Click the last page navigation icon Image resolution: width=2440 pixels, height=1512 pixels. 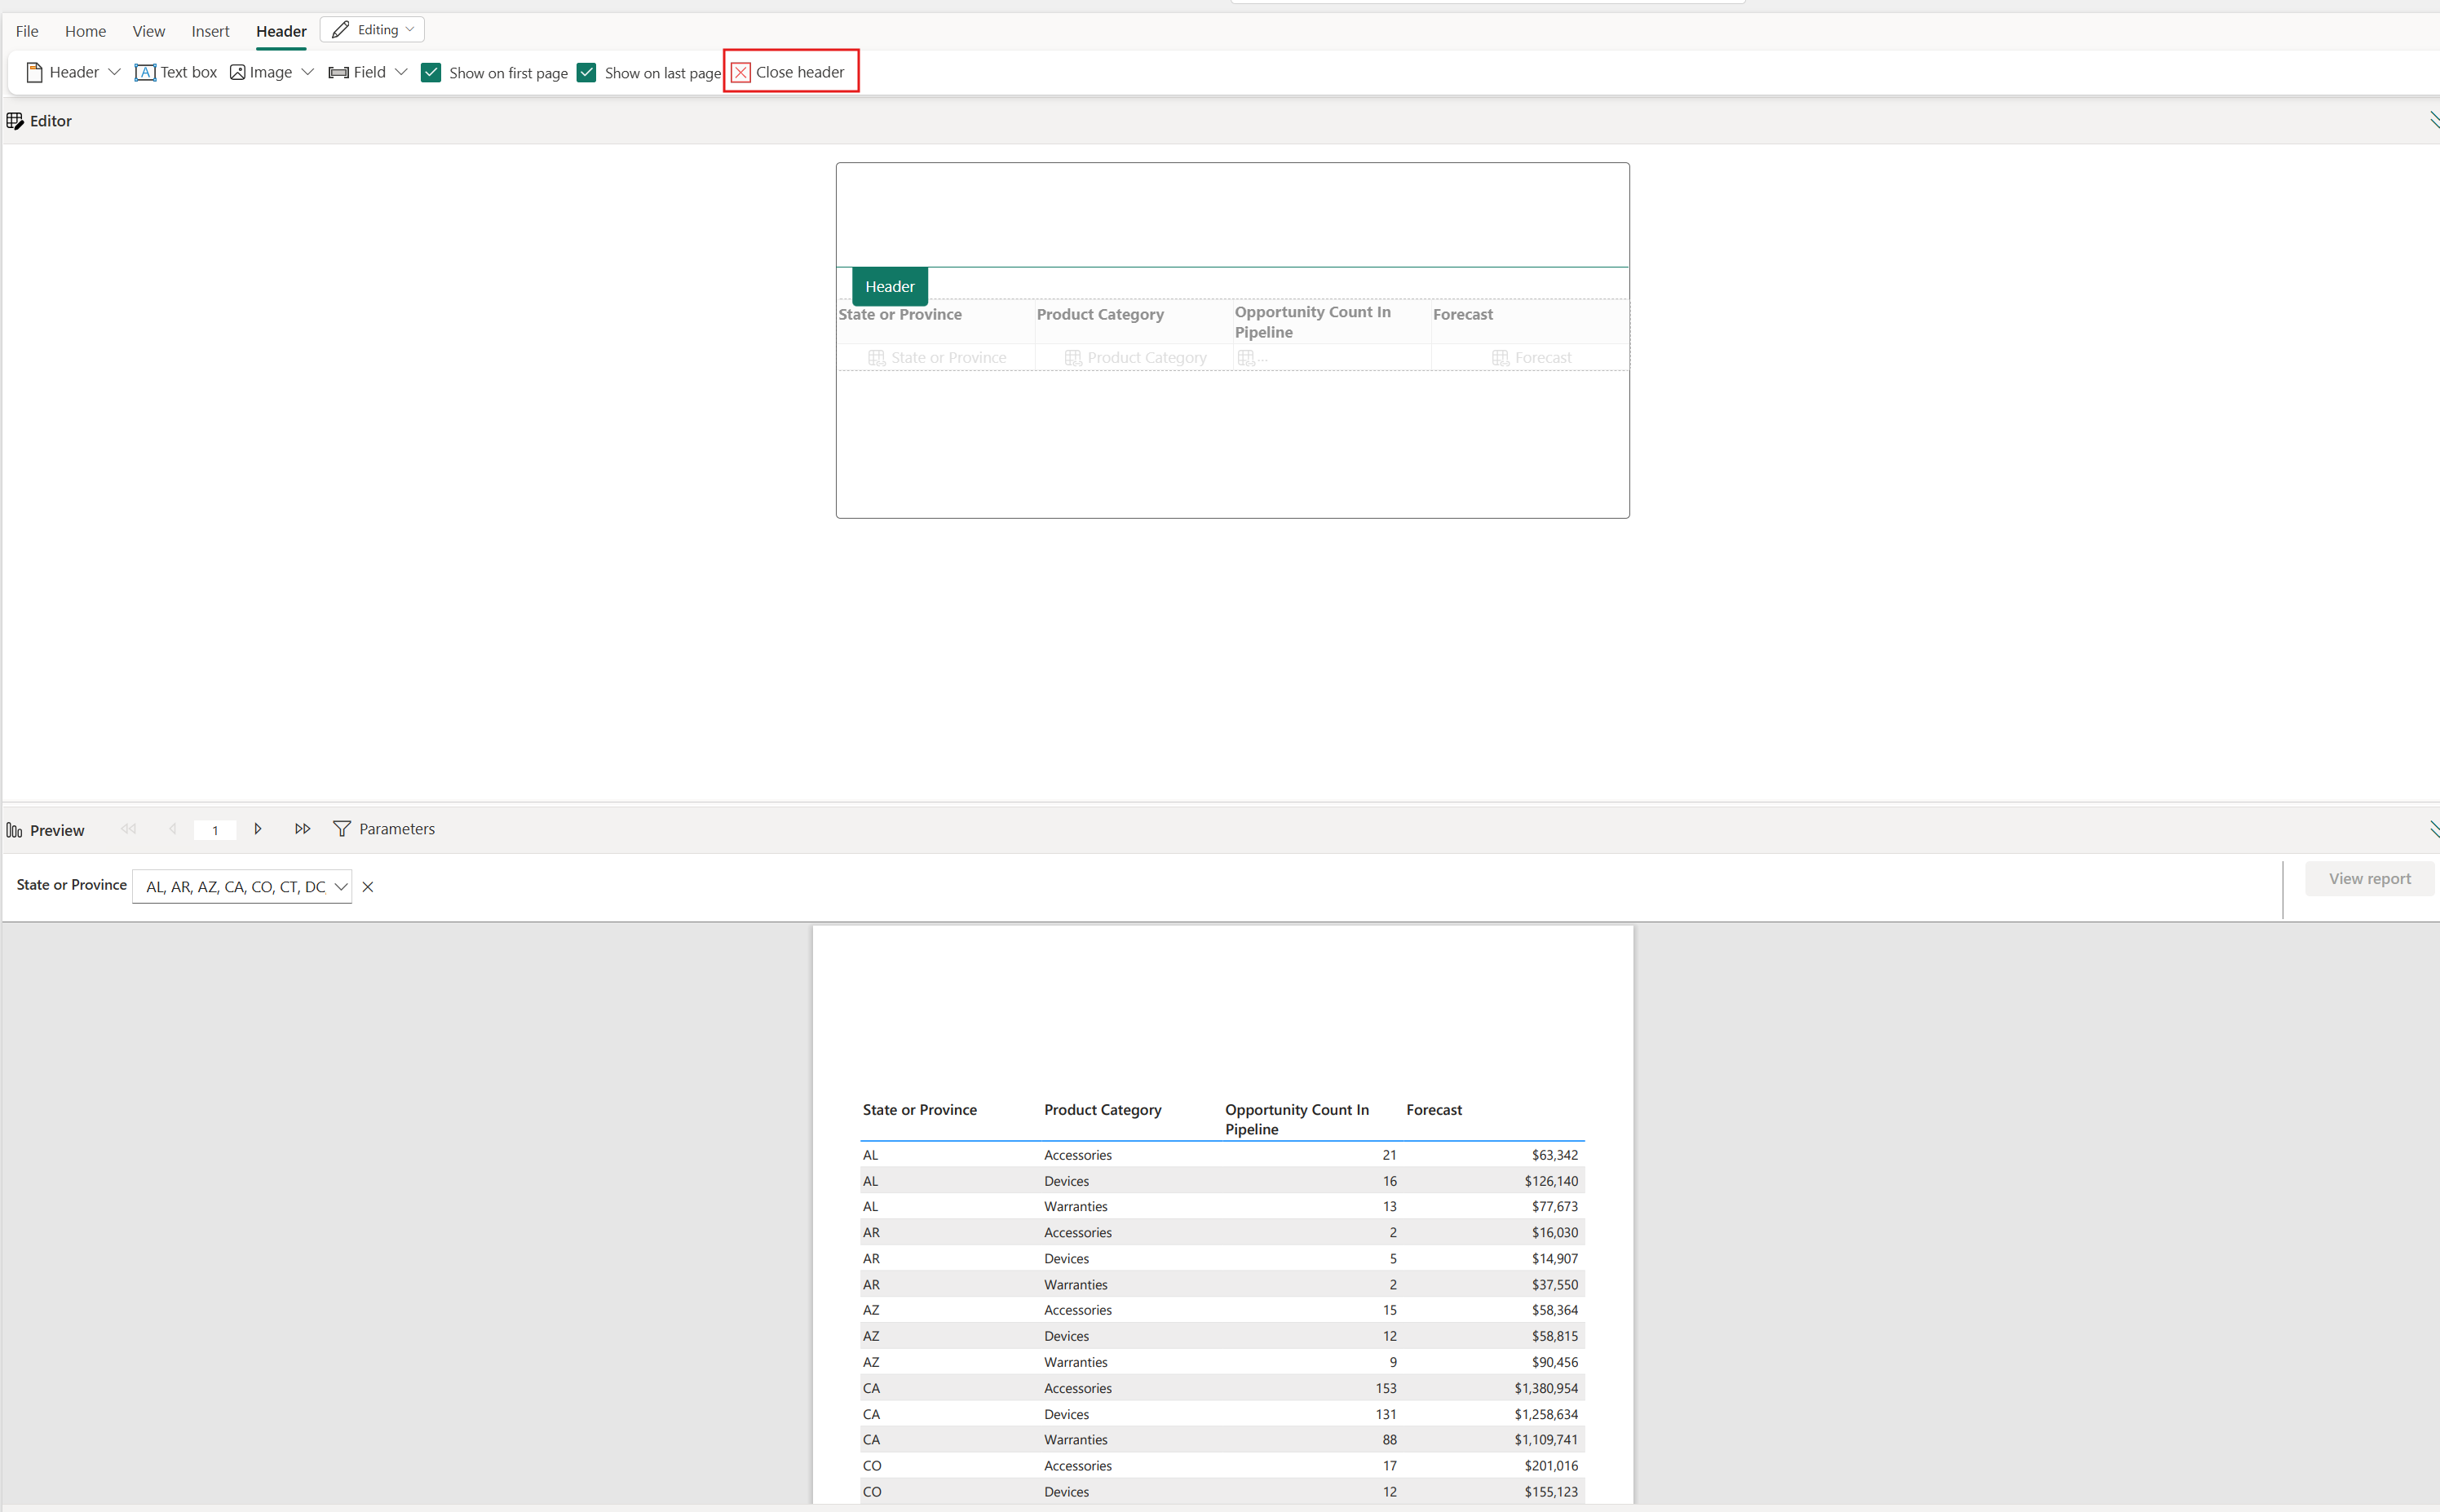point(300,829)
